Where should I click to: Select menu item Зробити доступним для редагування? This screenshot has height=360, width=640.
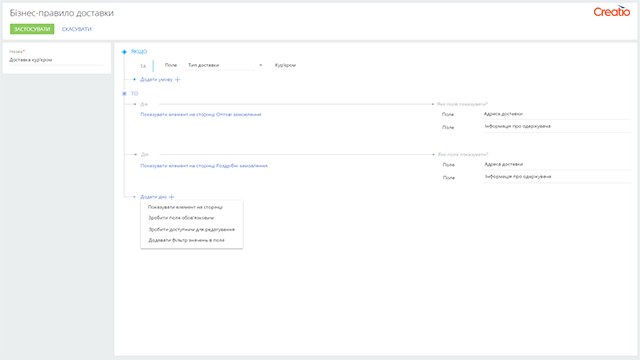point(191,229)
